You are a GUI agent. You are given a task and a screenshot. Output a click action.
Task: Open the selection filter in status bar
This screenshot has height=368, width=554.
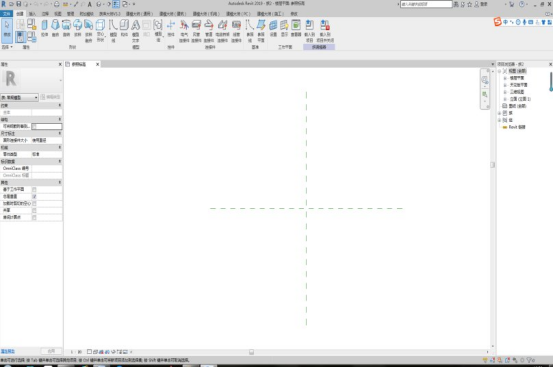tap(530, 360)
